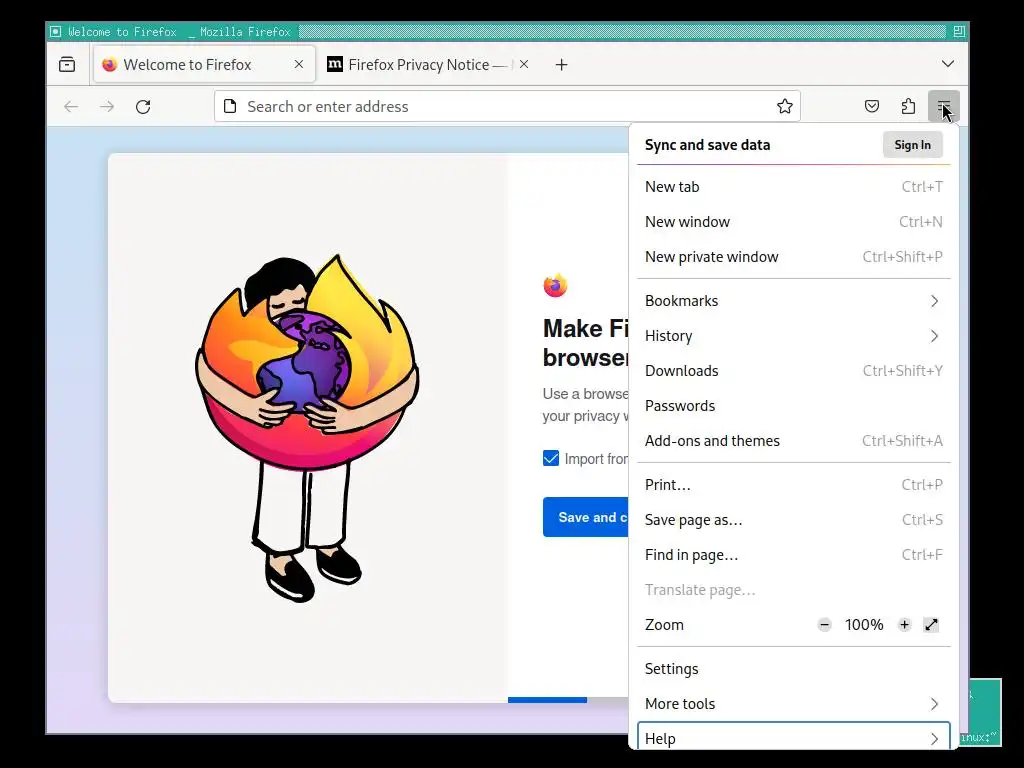Close the Welcome to Firefox tab
Viewport: 1024px width, 768px height.
(299, 64)
